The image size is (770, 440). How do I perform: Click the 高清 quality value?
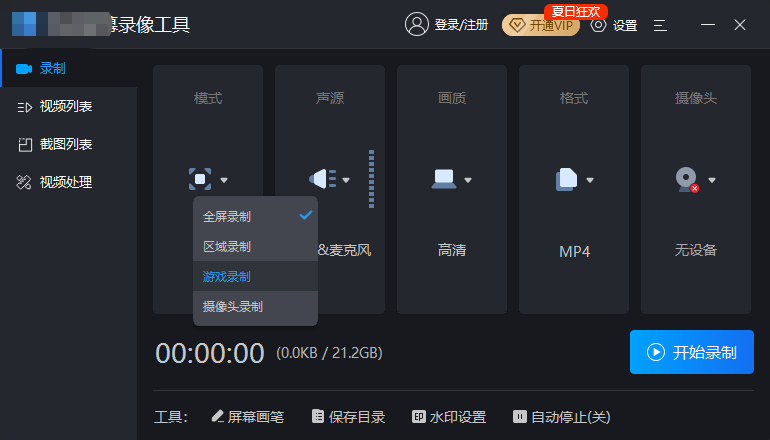(452, 250)
